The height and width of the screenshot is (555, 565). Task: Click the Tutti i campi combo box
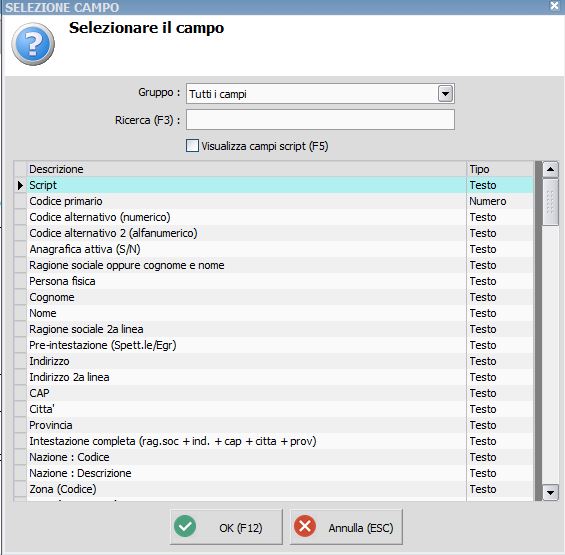(320, 94)
